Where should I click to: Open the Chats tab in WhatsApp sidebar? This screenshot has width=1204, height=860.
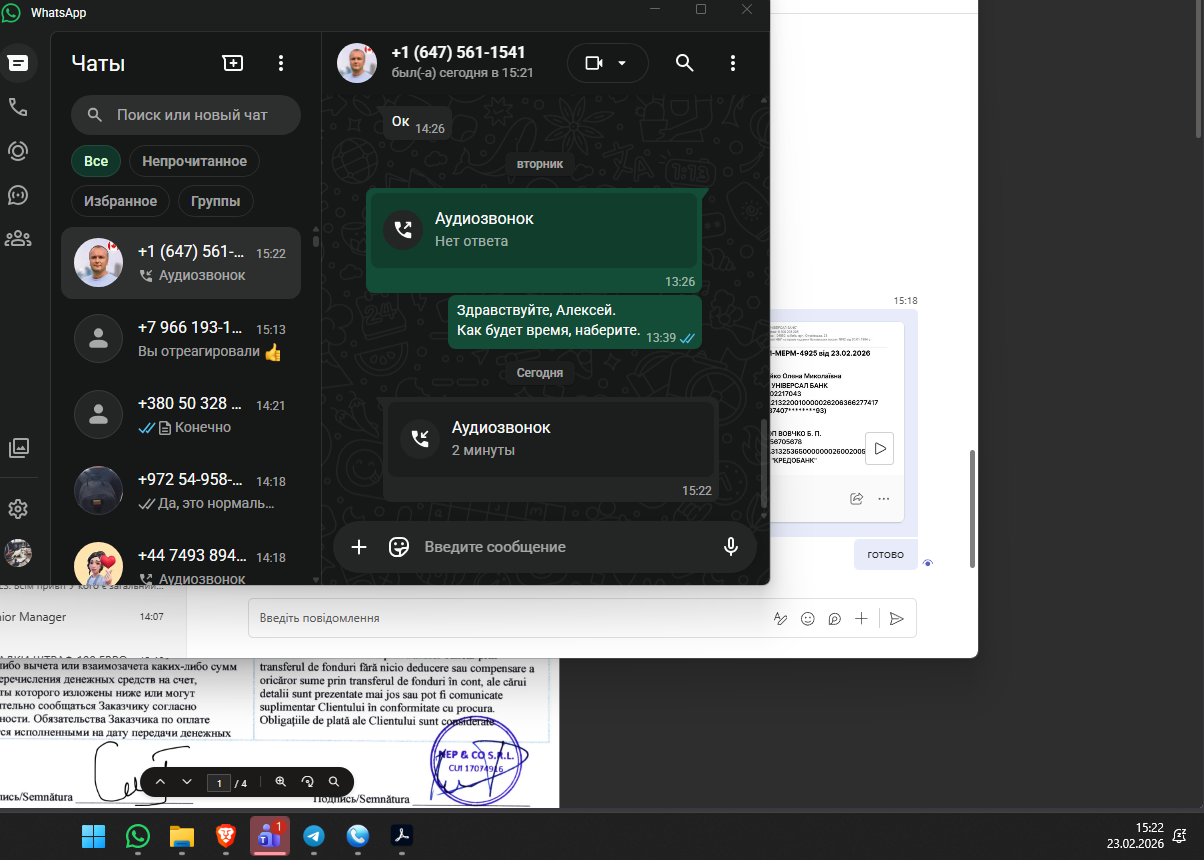click(x=17, y=63)
